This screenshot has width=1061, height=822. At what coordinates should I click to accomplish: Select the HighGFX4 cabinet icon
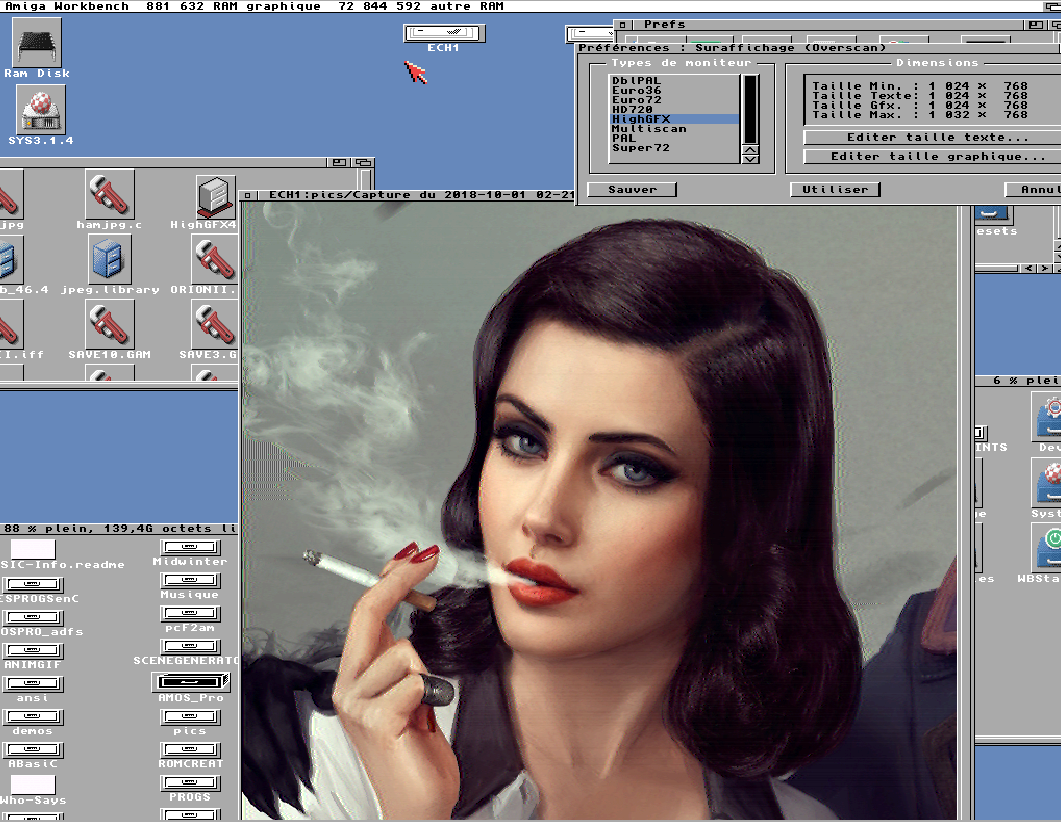215,196
